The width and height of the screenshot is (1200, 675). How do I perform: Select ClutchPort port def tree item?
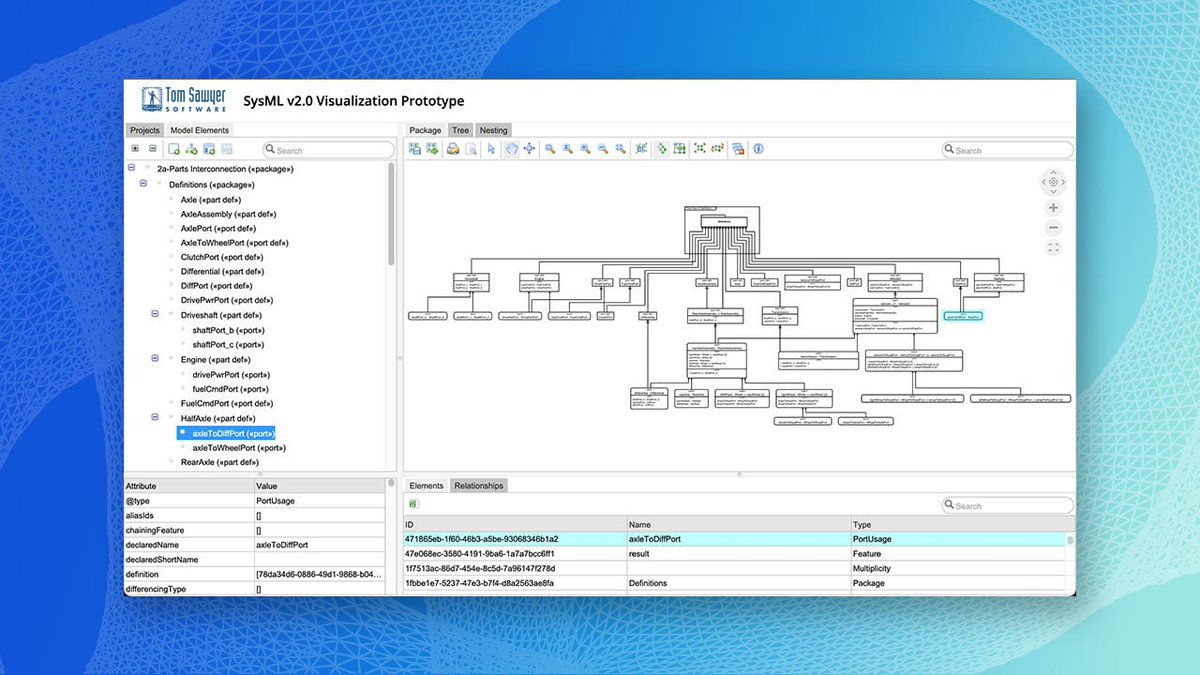222,257
